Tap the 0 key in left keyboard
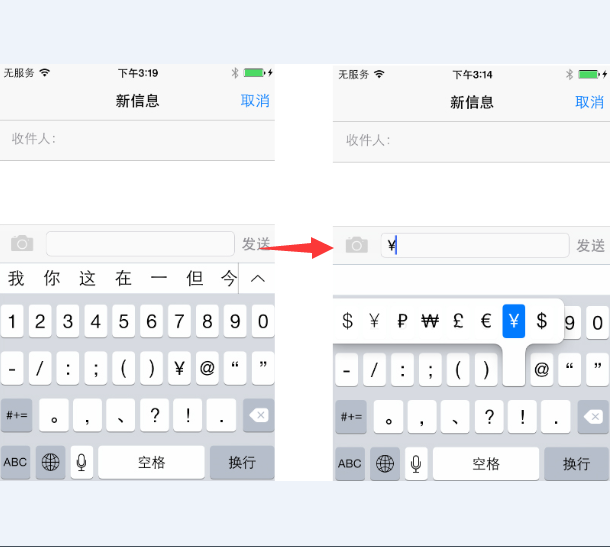 [263, 321]
